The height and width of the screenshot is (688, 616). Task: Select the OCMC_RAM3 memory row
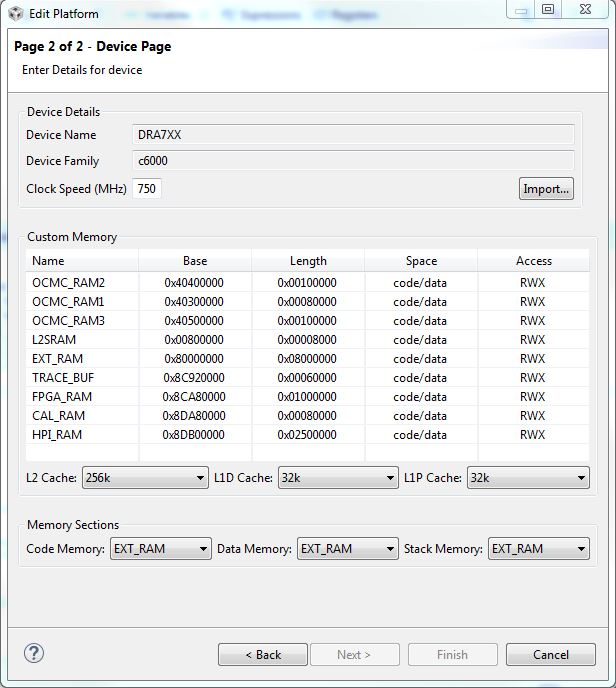pos(308,321)
